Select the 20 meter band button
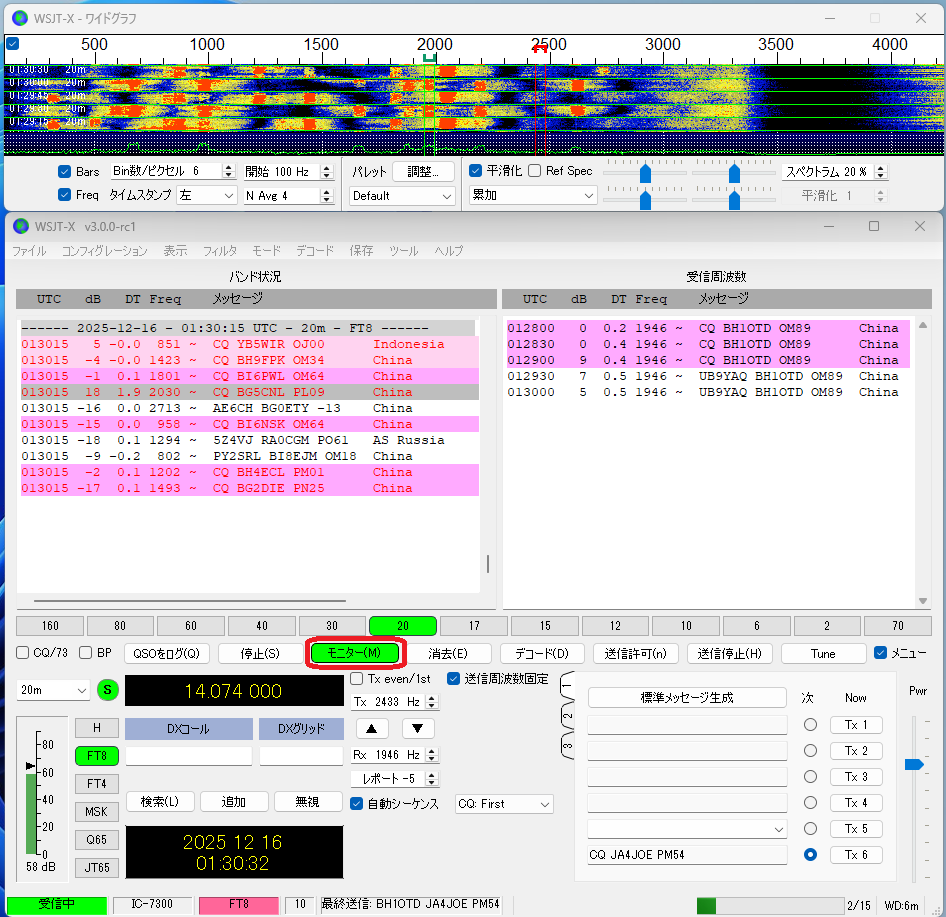The width and height of the screenshot is (946, 917). click(x=402, y=626)
